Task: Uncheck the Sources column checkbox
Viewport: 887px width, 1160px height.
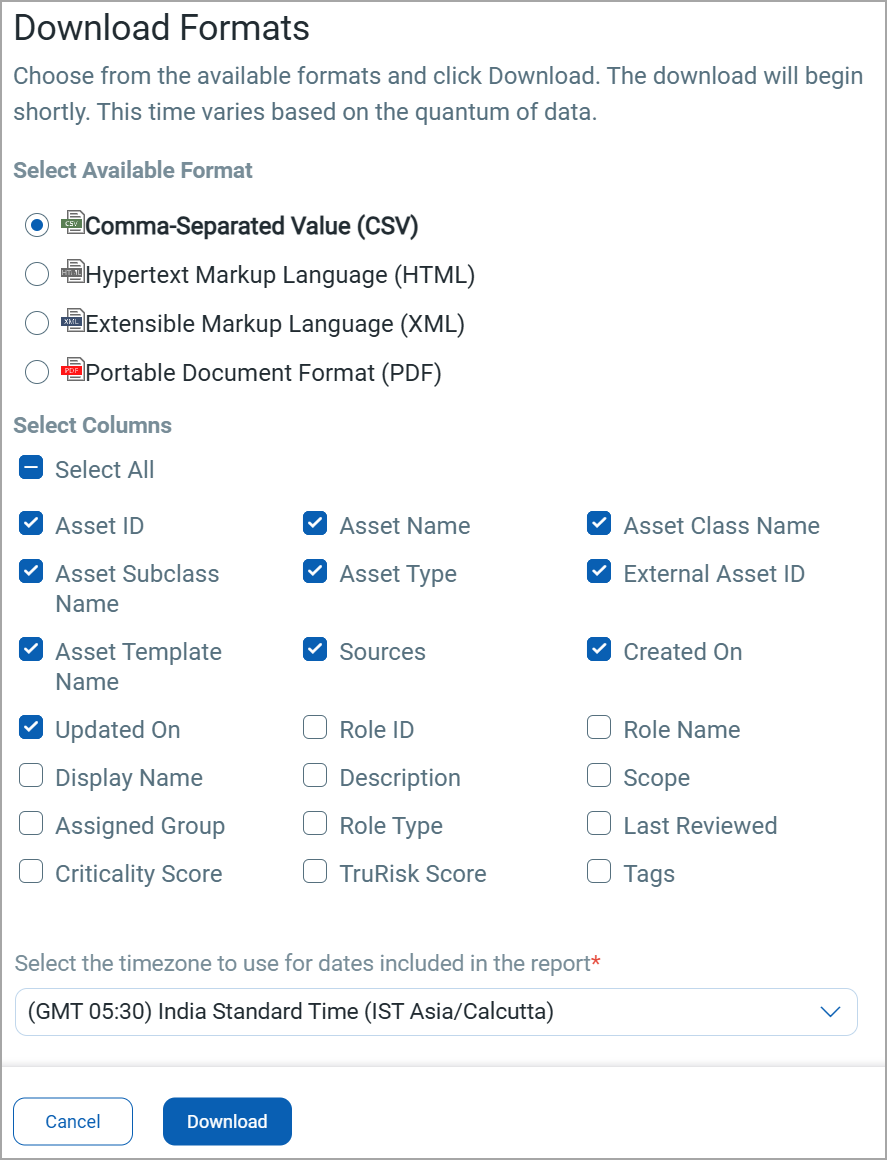Action: click(315, 650)
